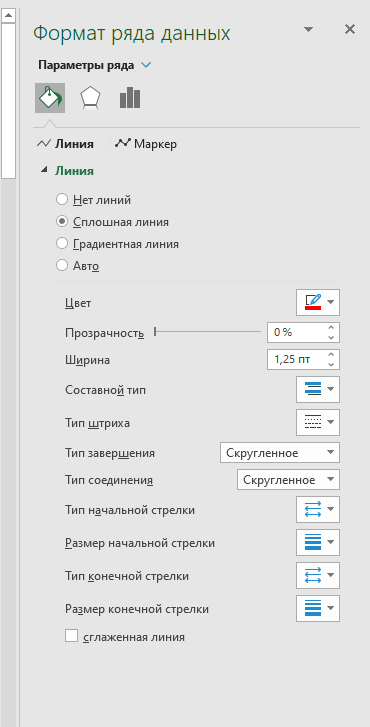Image resolution: width=370 pixels, height=727 pixels.
Task: Collapse the Линия section
Action: tap(44, 171)
